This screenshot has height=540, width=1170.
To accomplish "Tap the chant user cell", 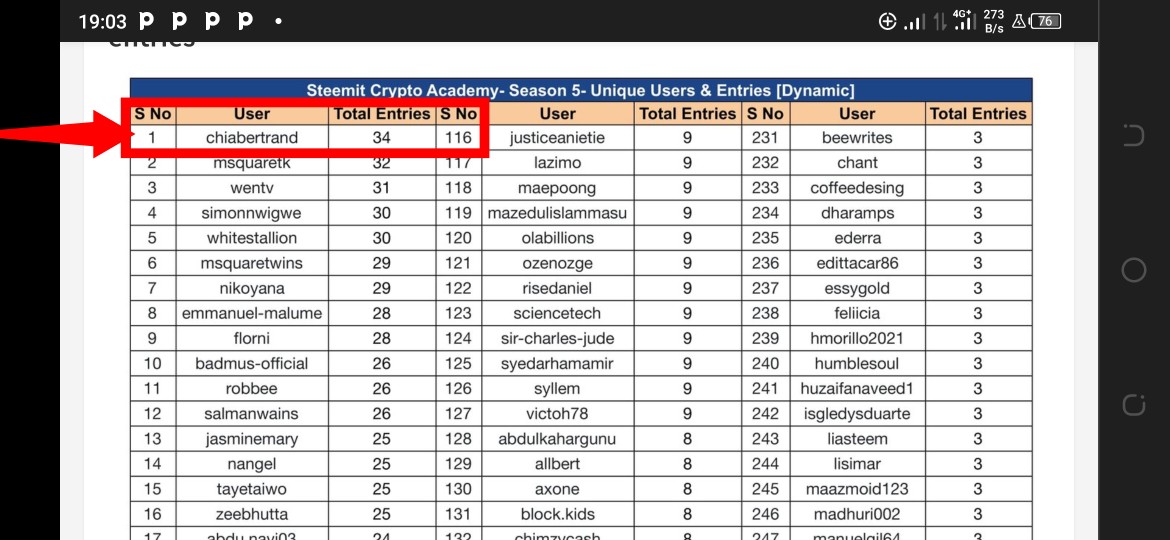I will point(857,163).
